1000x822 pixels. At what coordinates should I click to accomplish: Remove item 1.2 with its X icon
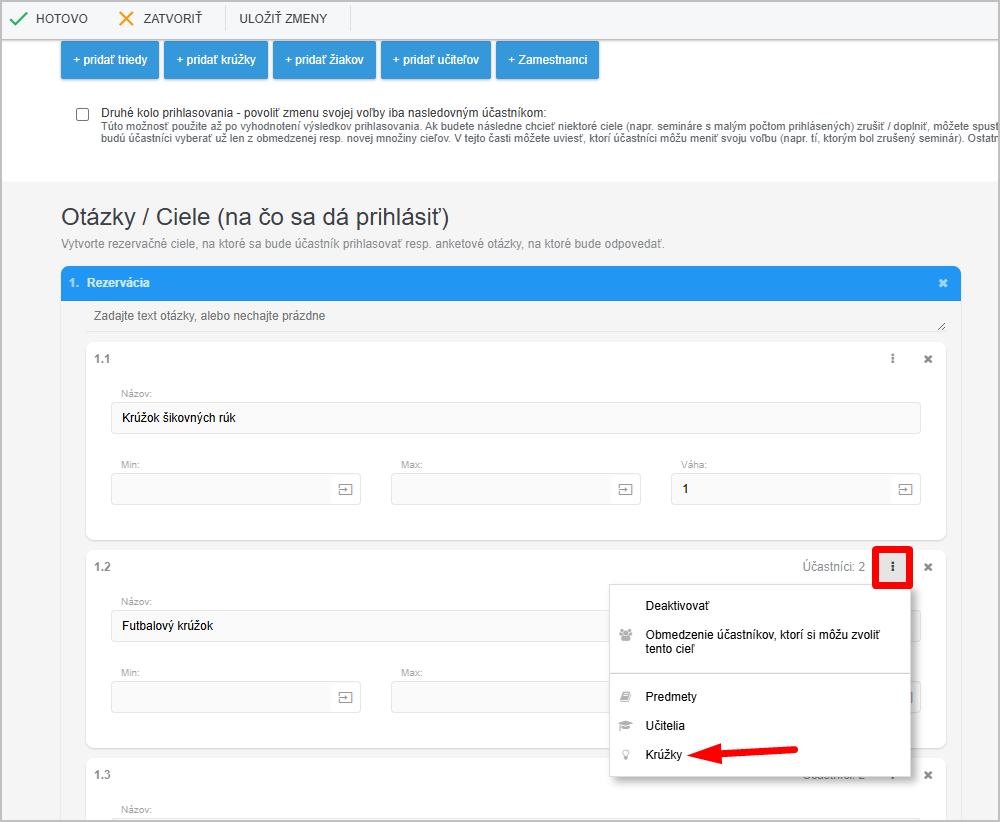(x=928, y=567)
